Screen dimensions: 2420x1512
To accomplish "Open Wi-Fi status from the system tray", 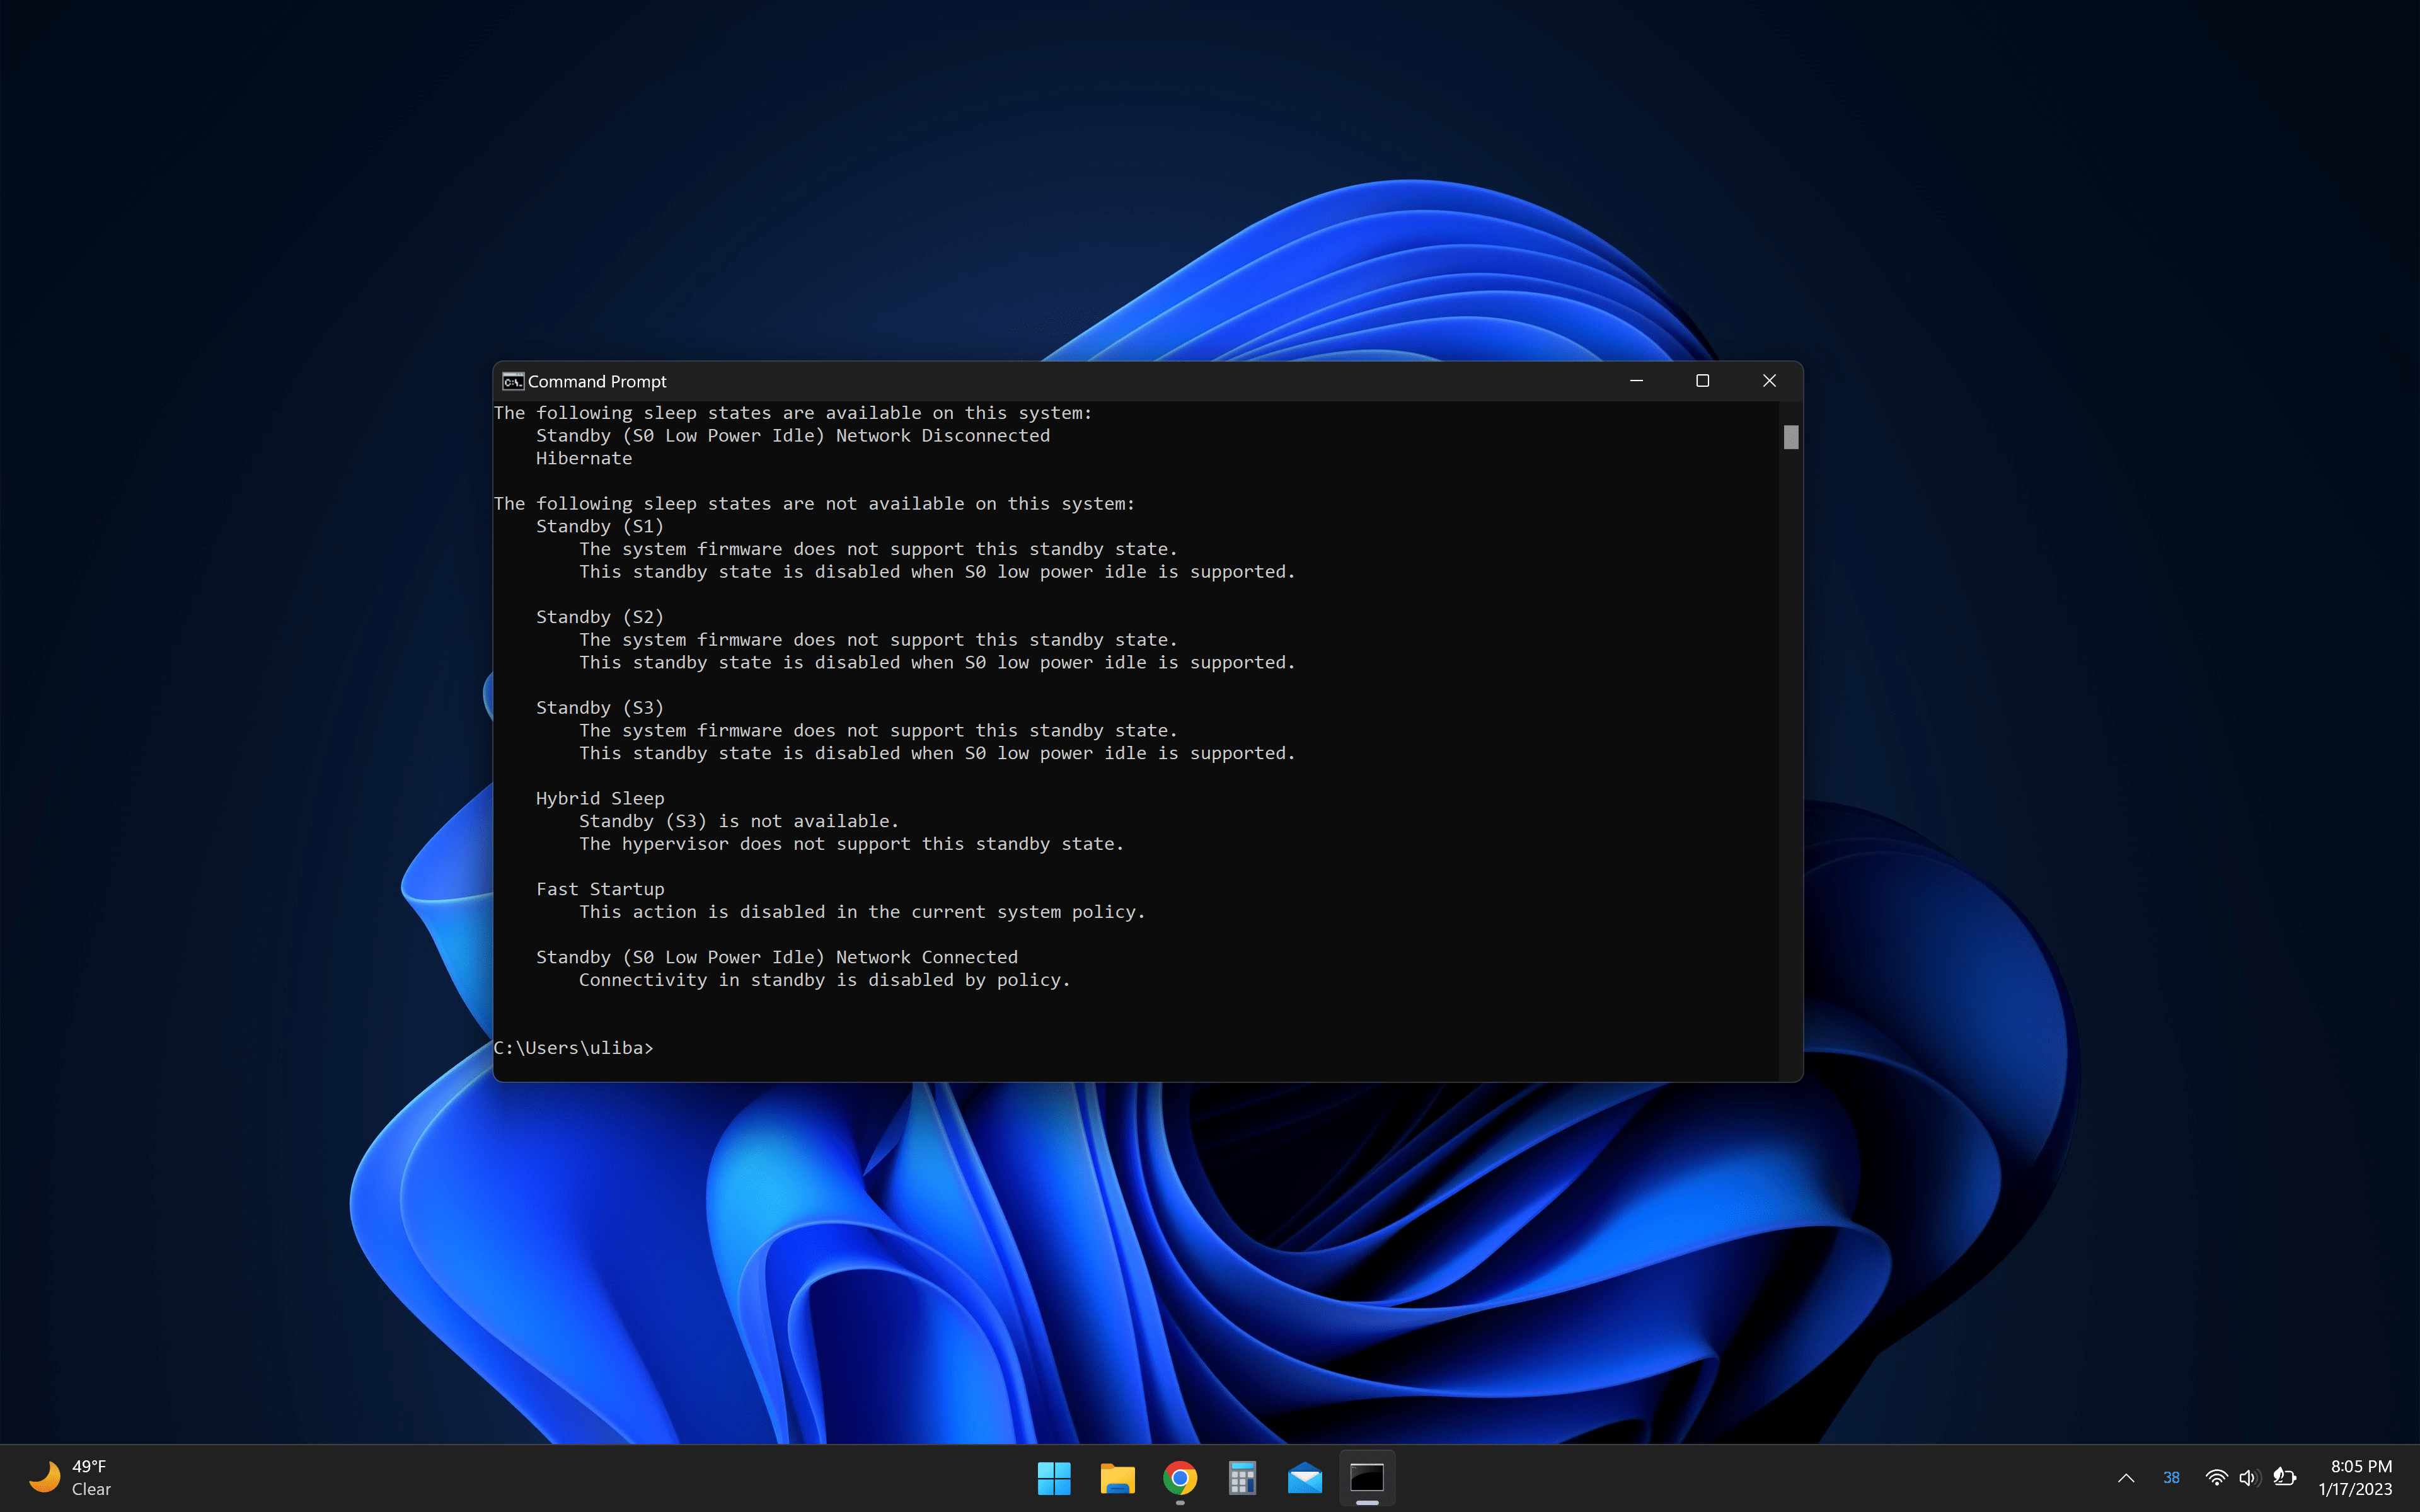I will 2216,1477.
